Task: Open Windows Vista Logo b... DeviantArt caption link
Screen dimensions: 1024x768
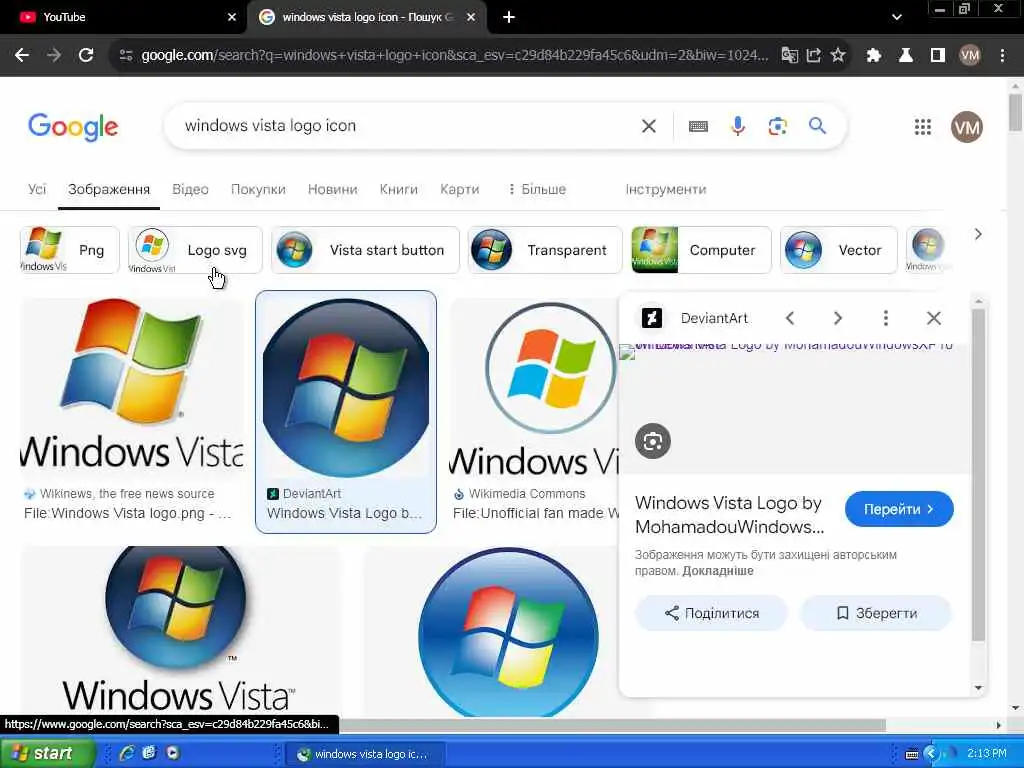Action: (x=344, y=513)
